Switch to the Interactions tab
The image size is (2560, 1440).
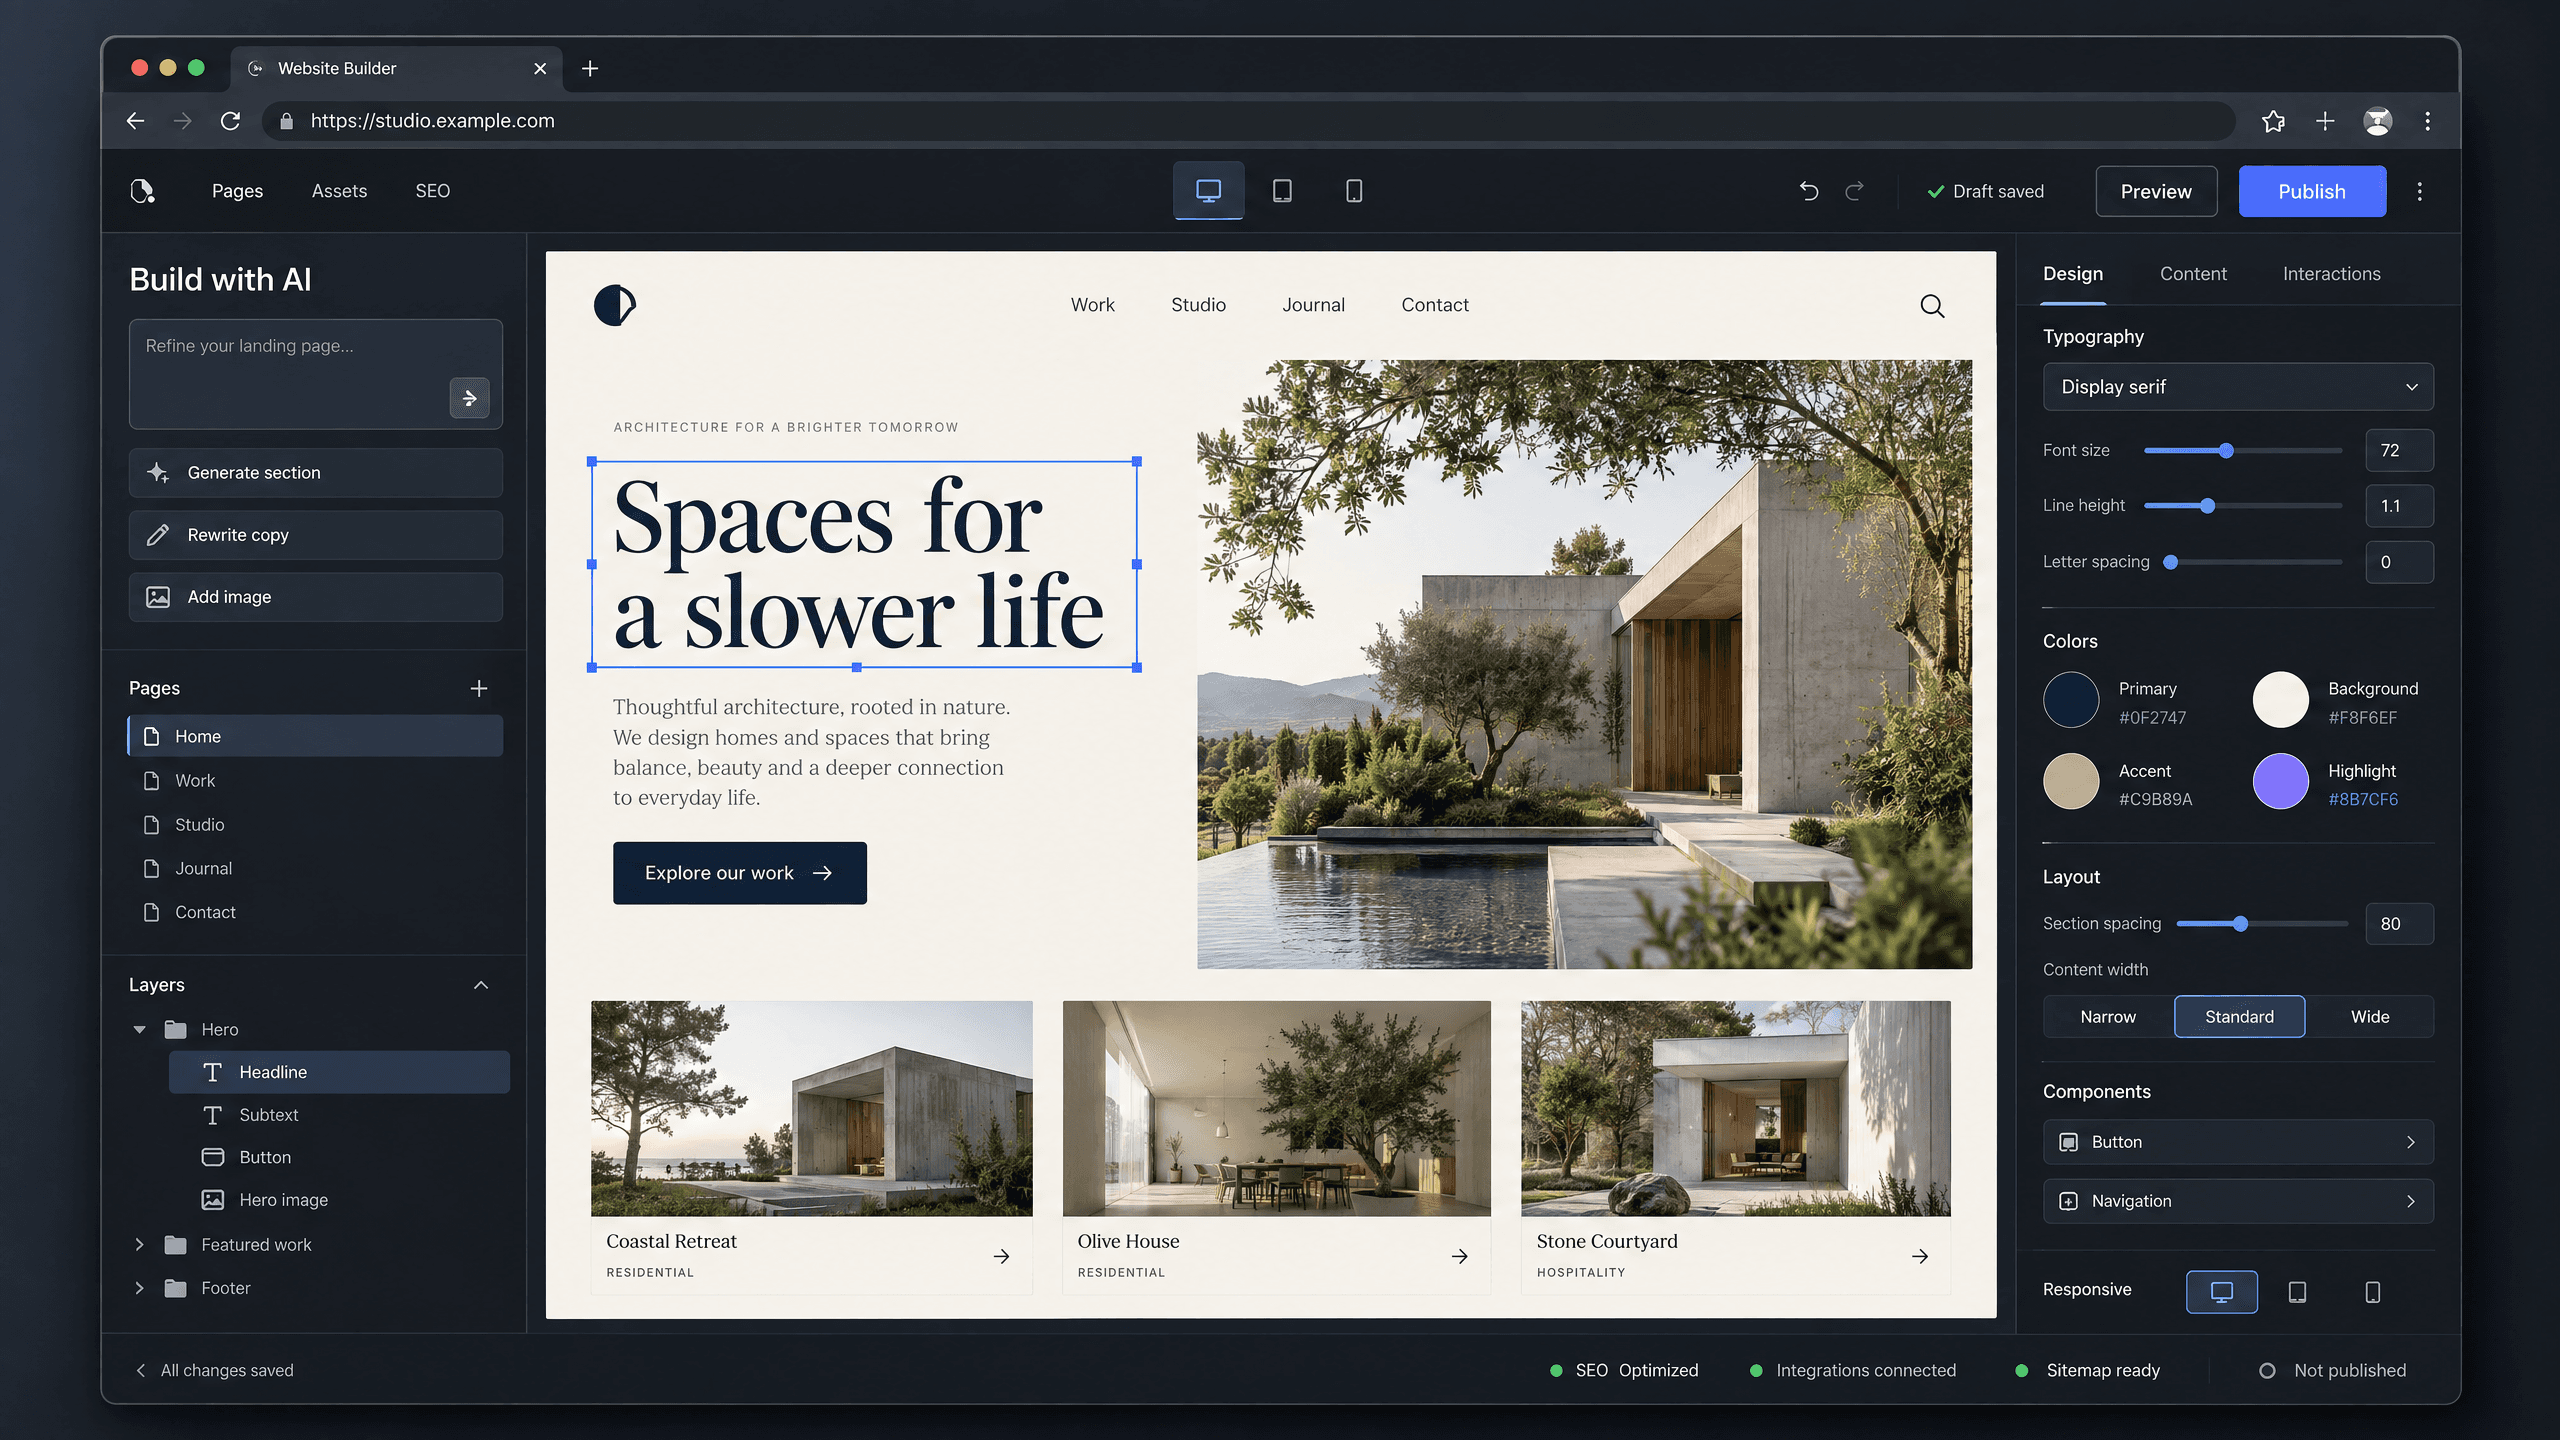click(x=2331, y=274)
